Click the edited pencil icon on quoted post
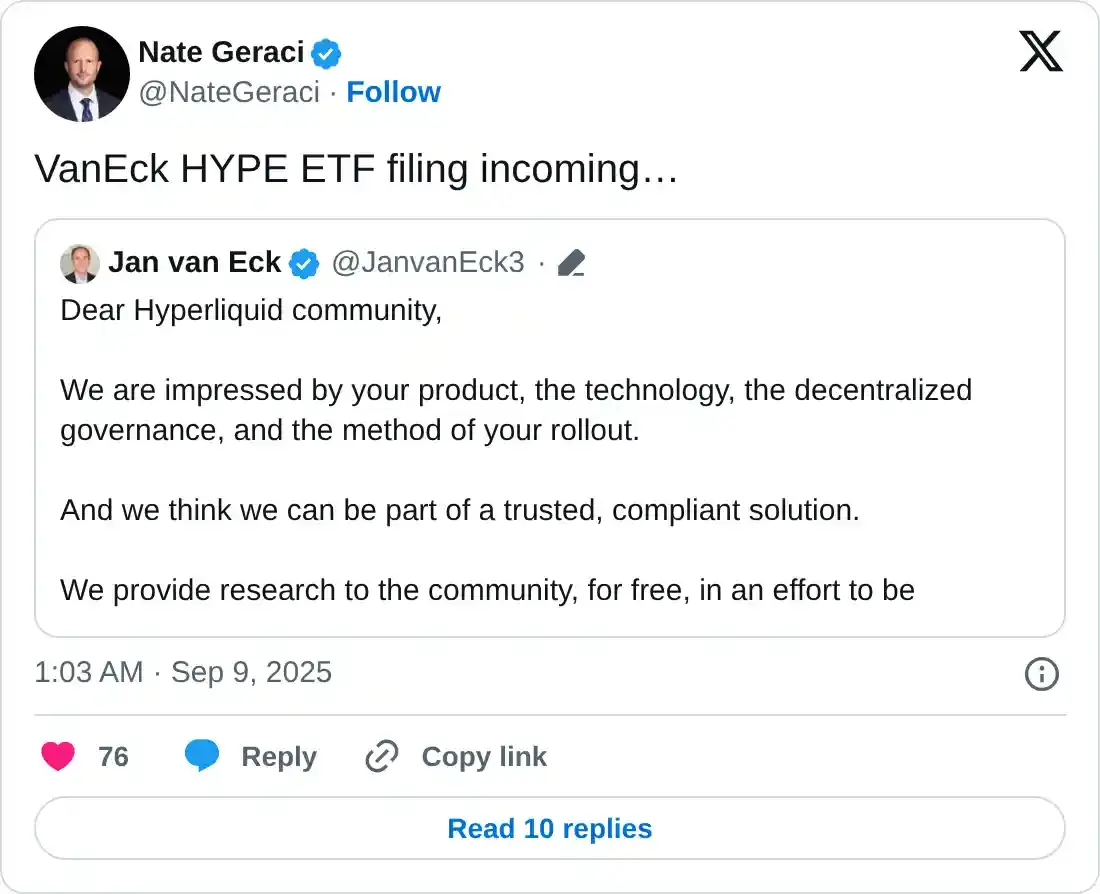Image resolution: width=1100 pixels, height=894 pixels. click(x=571, y=263)
